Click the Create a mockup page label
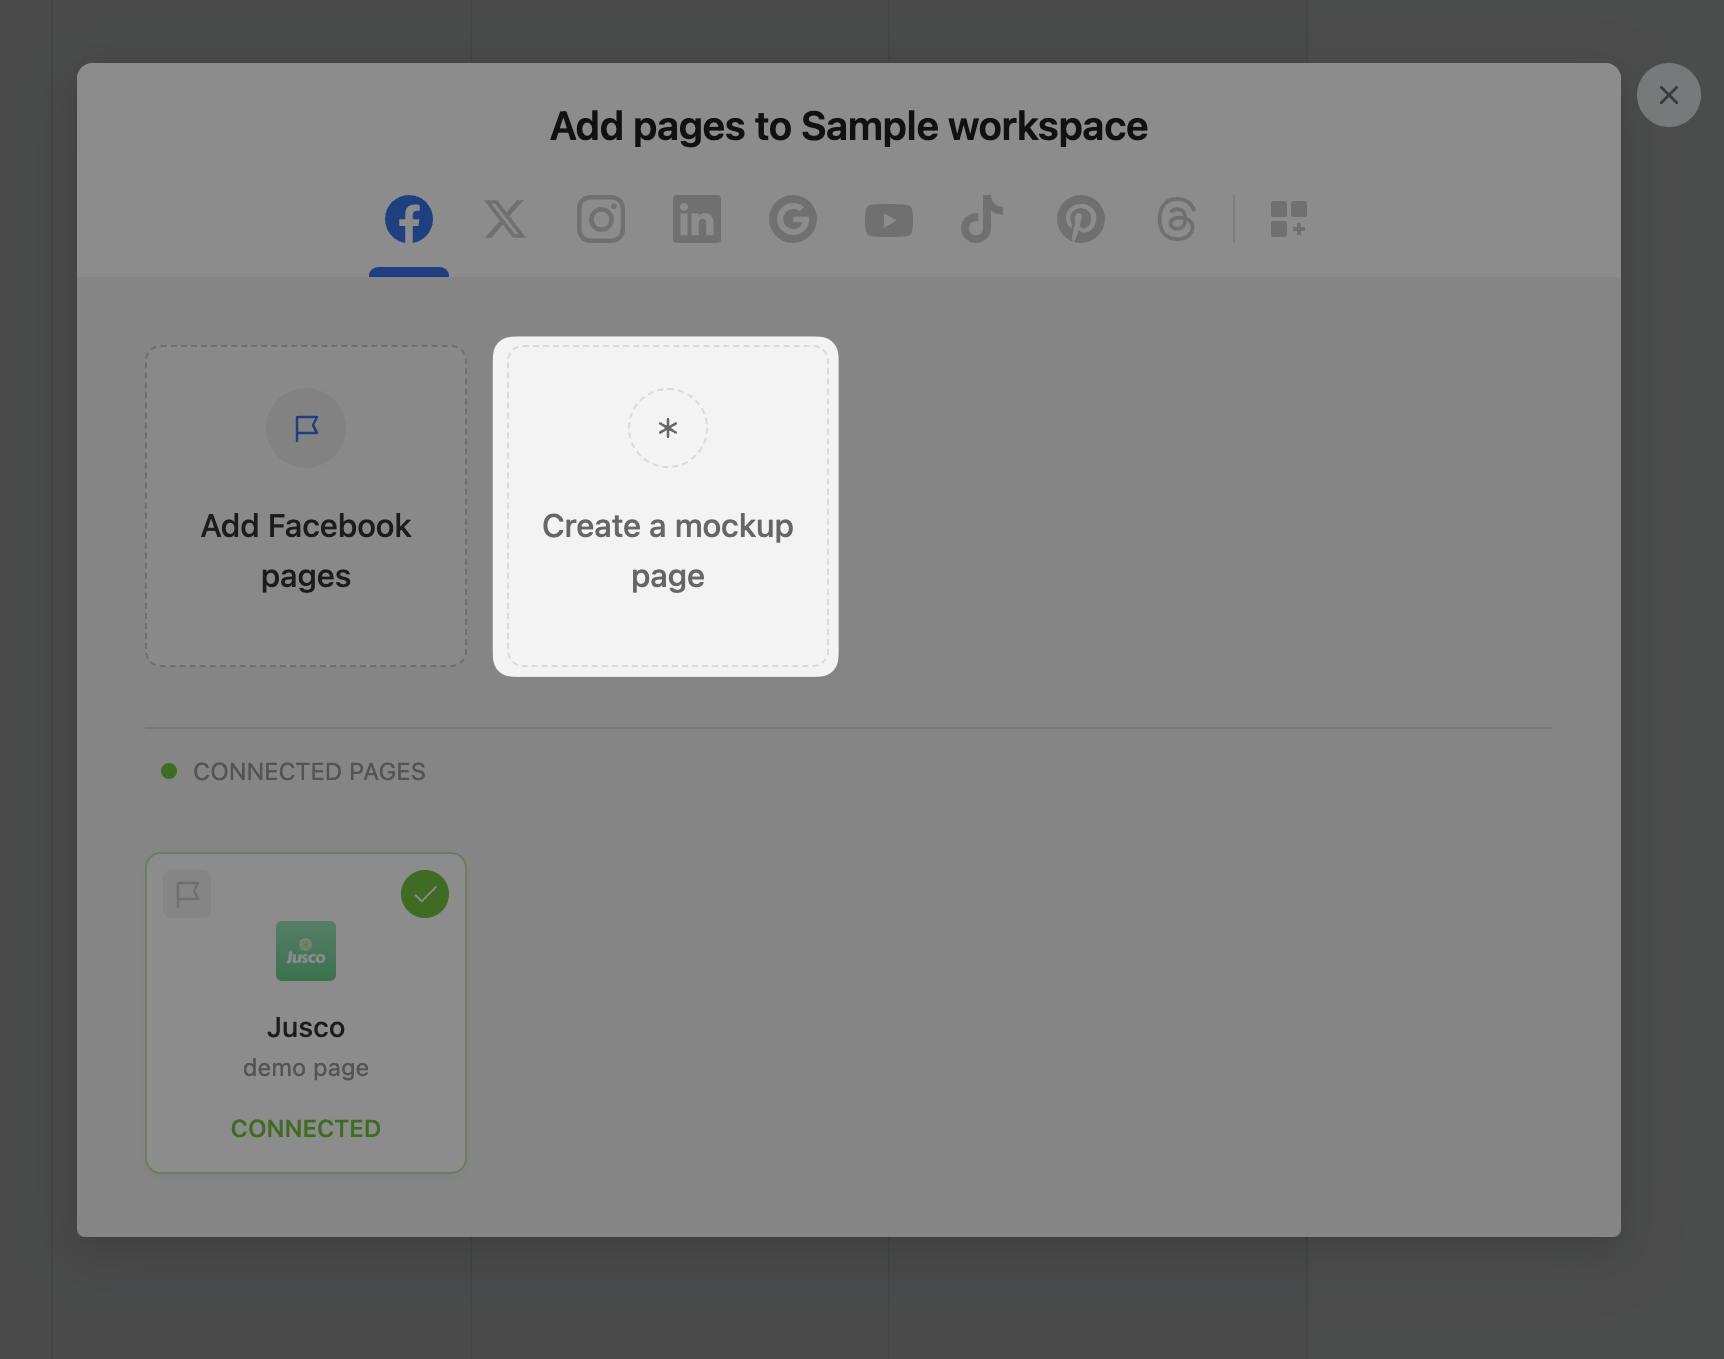Image resolution: width=1724 pixels, height=1359 pixels. click(667, 550)
